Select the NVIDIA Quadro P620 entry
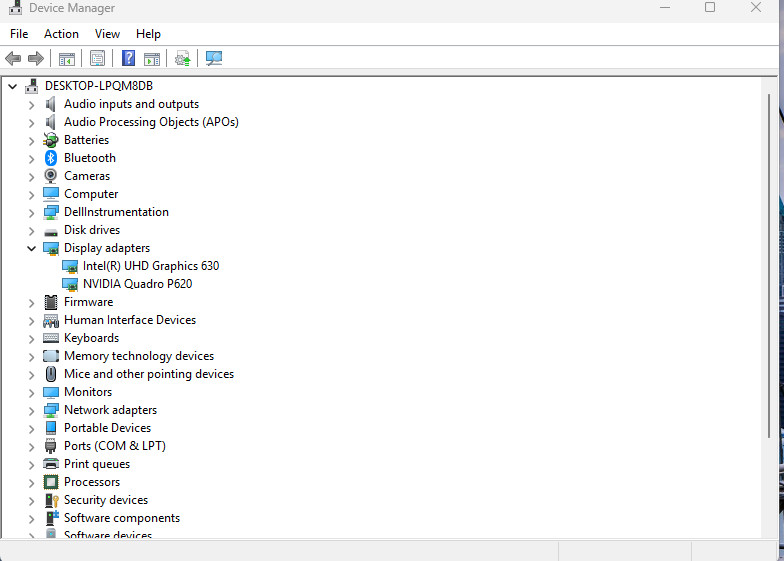The height and width of the screenshot is (561, 784). (x=138, y=284)
